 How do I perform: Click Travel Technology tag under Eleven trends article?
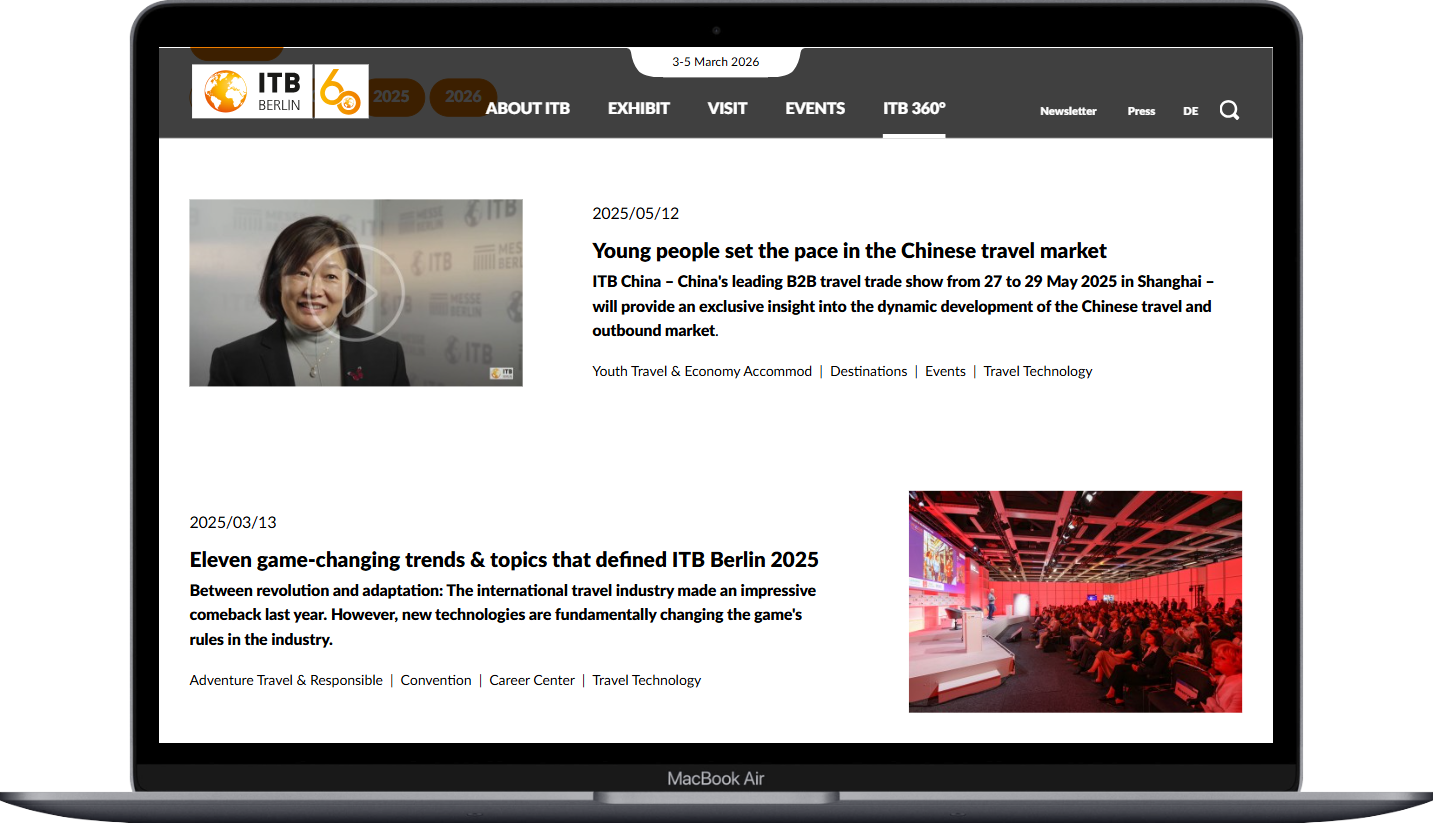pos(646,680)
